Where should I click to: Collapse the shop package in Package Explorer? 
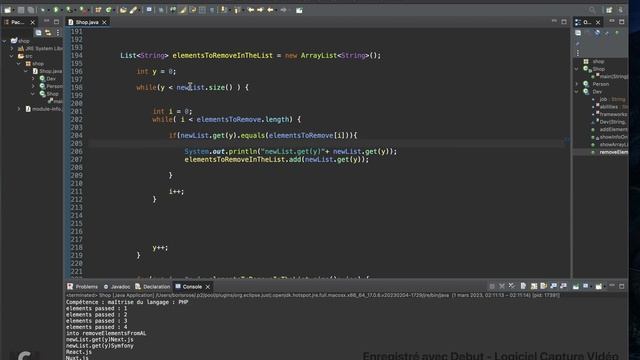click(x=19, y=64)
